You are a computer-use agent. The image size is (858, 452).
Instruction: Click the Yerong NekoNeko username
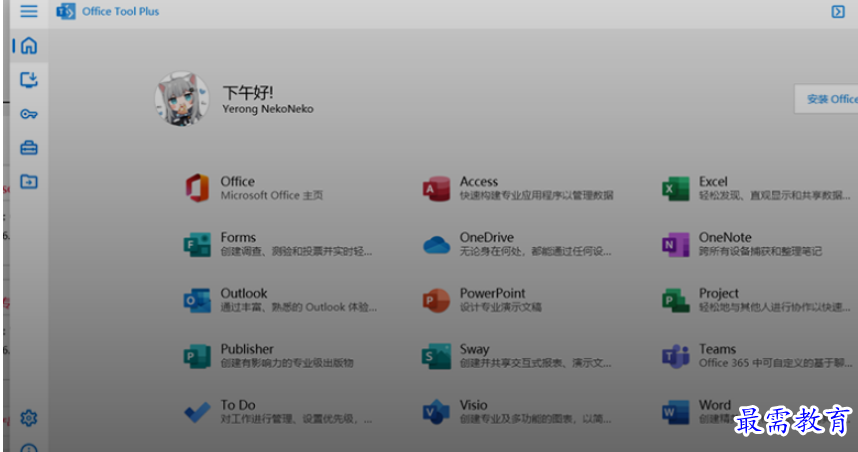point(268,108)
